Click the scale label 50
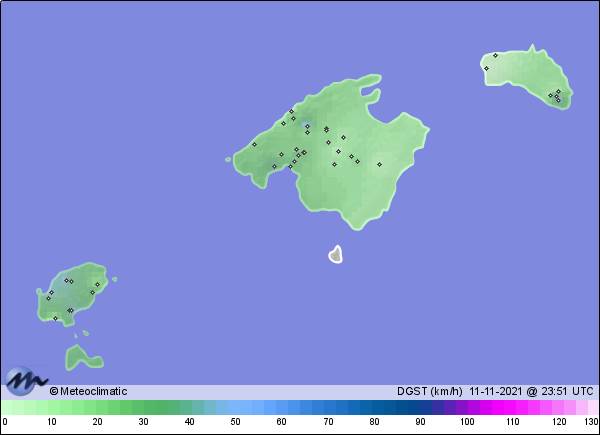Viewport: 600px width, 435px height. [x=235, y=422]
